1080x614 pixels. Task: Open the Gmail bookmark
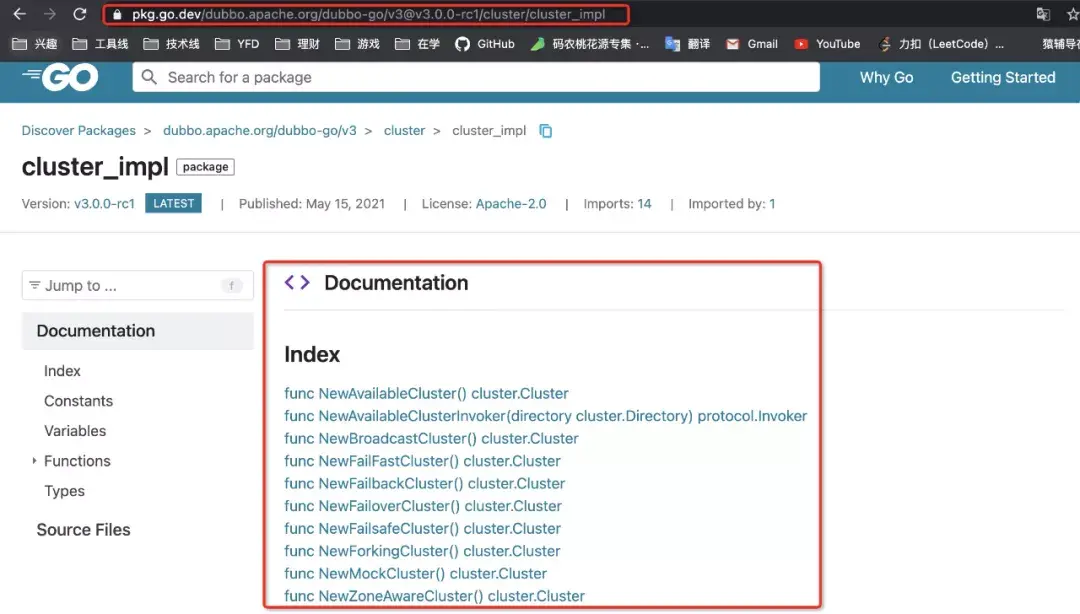[x=752, y=44]
